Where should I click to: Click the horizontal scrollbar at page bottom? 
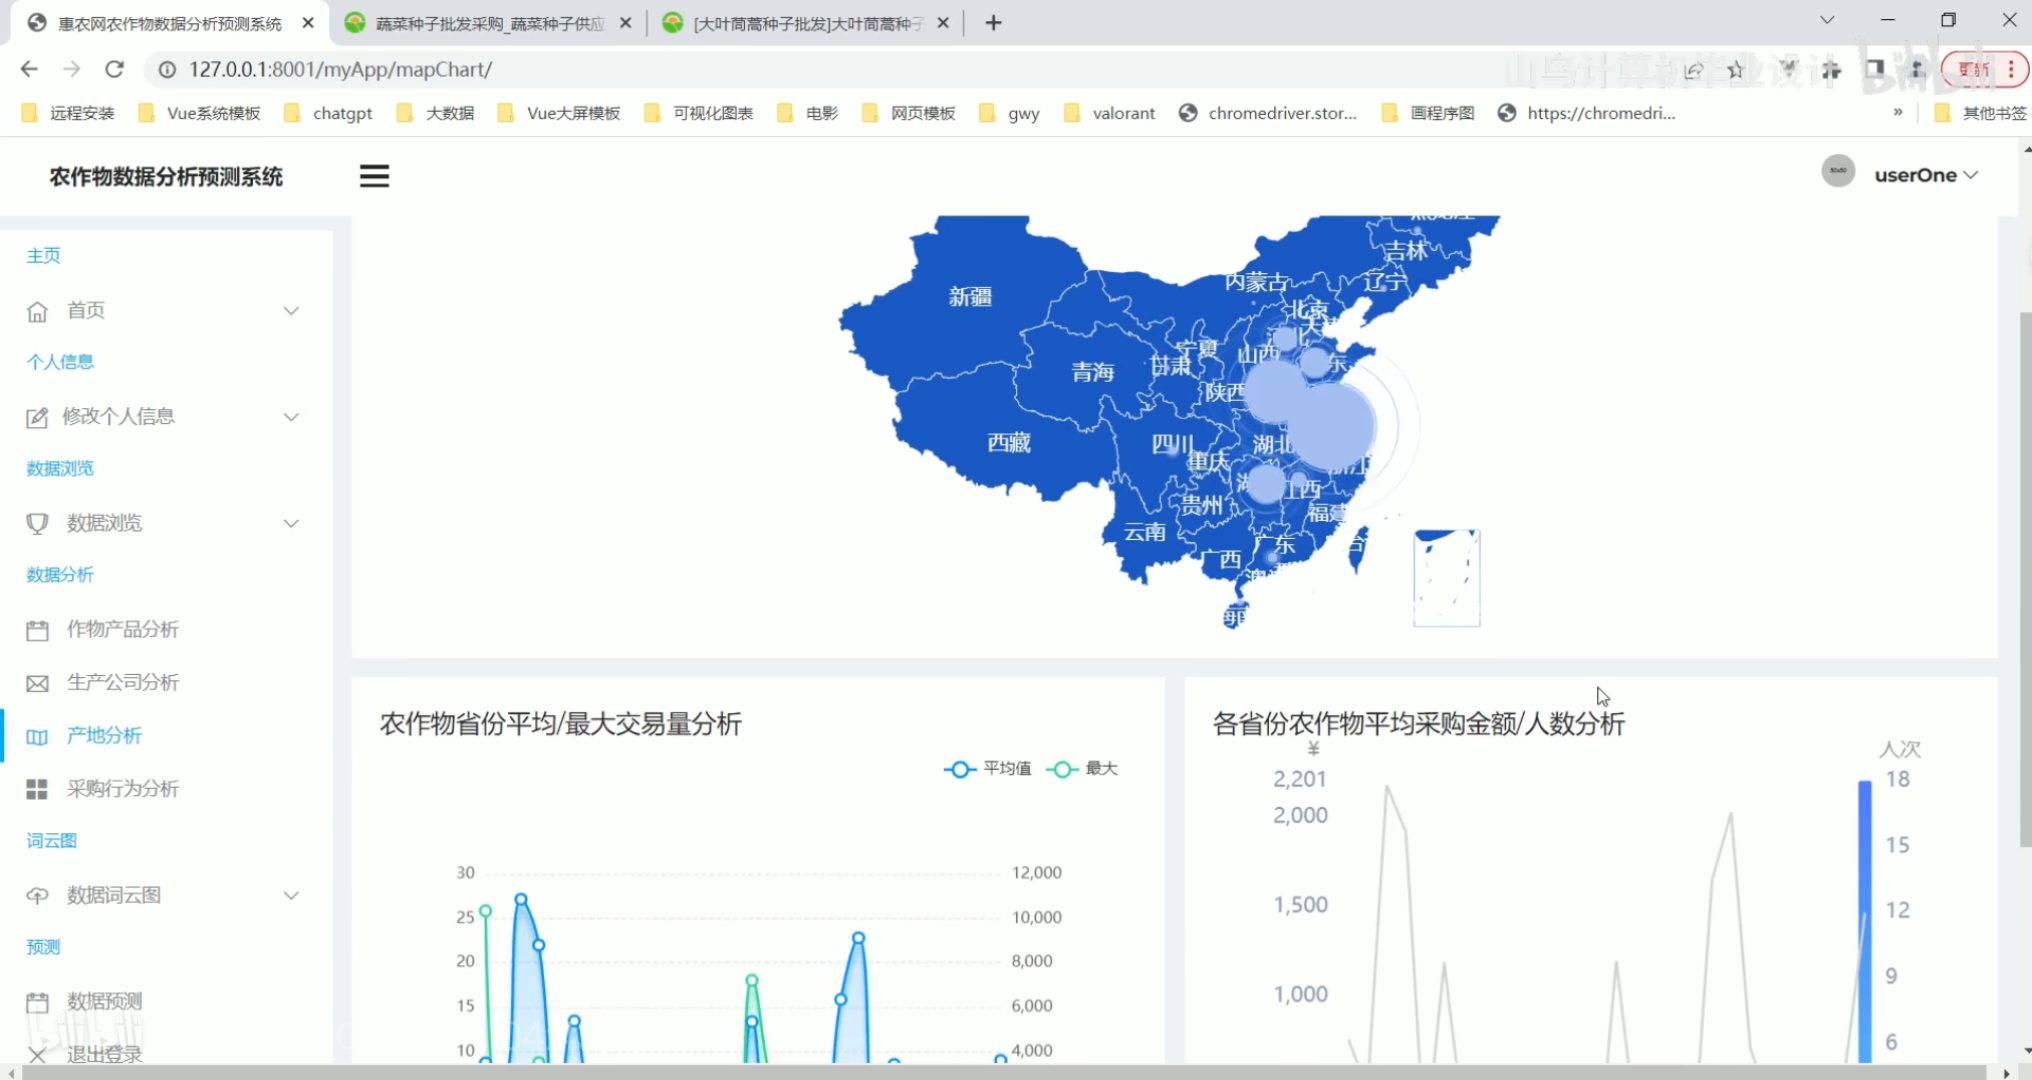[1000, 1072]
